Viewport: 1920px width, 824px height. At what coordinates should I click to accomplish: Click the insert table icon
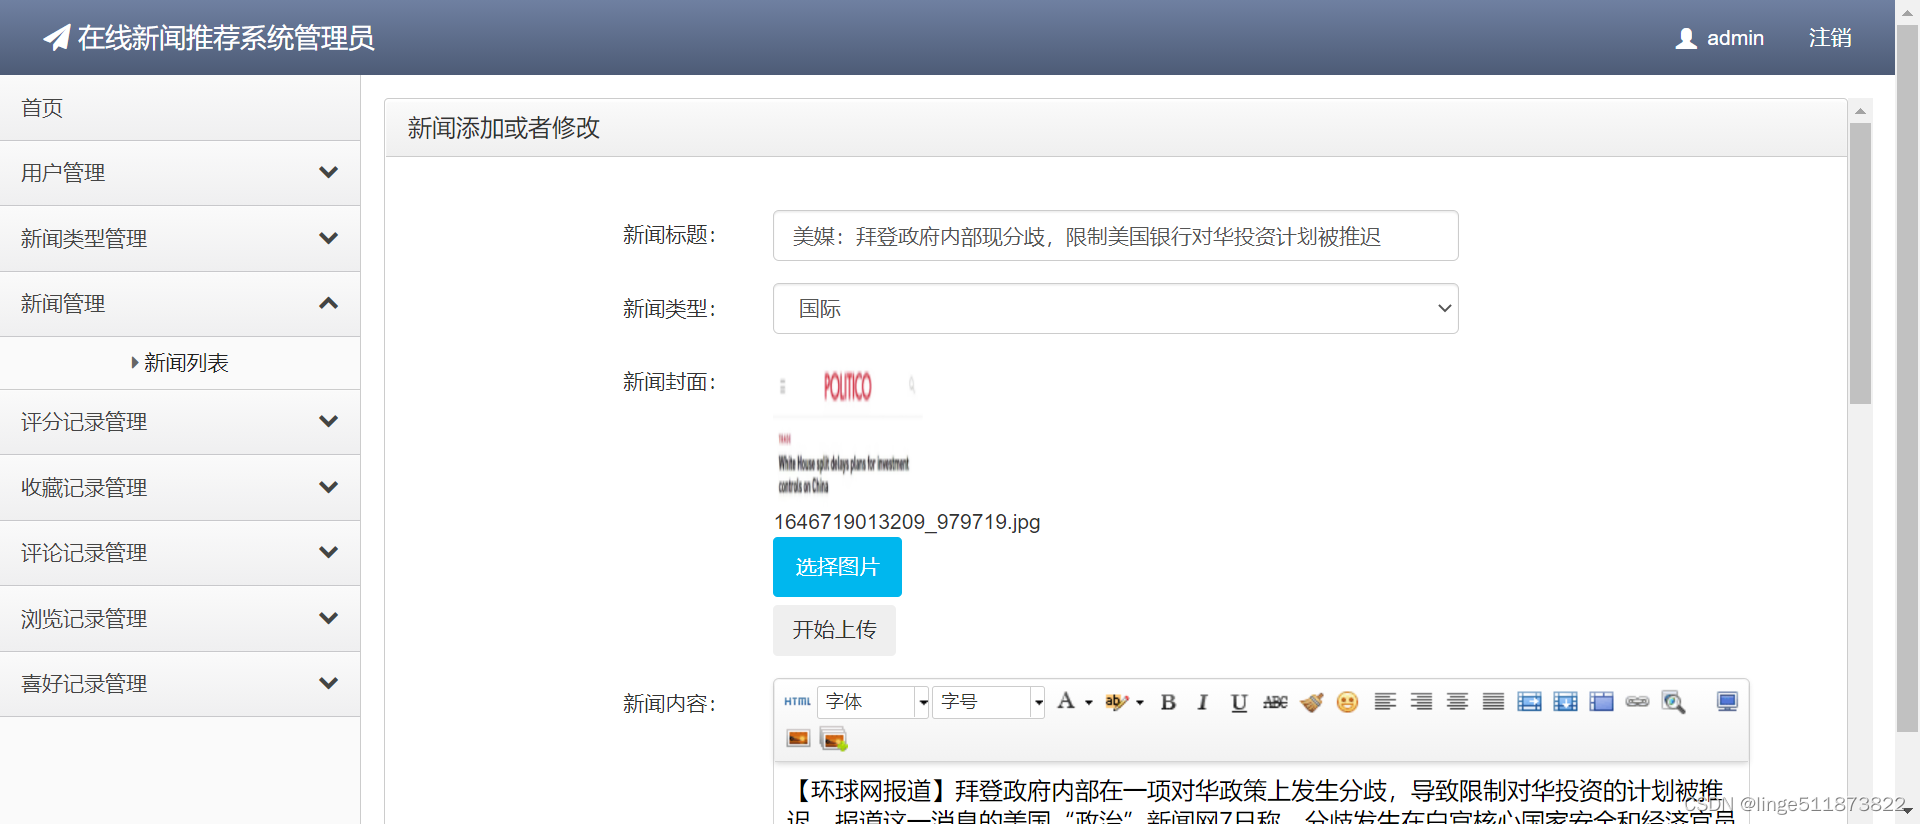(x=1601, y=702)
